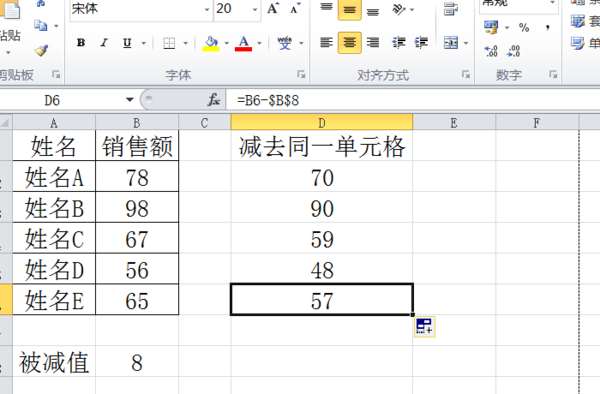This screenshot has width=600, height=394.
Task: Click the Percent Style button
Action: coord(524,27)
